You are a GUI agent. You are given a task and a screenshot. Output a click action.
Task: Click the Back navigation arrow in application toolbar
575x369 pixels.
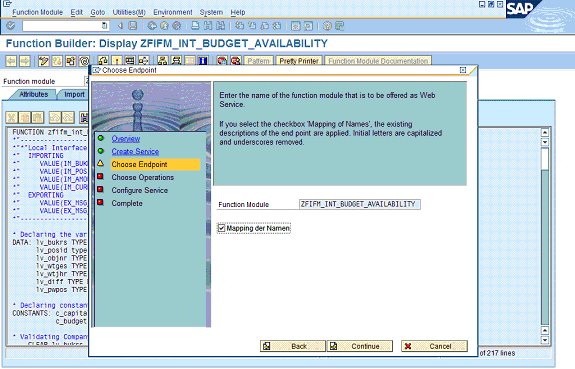click(x=11, y=61)
